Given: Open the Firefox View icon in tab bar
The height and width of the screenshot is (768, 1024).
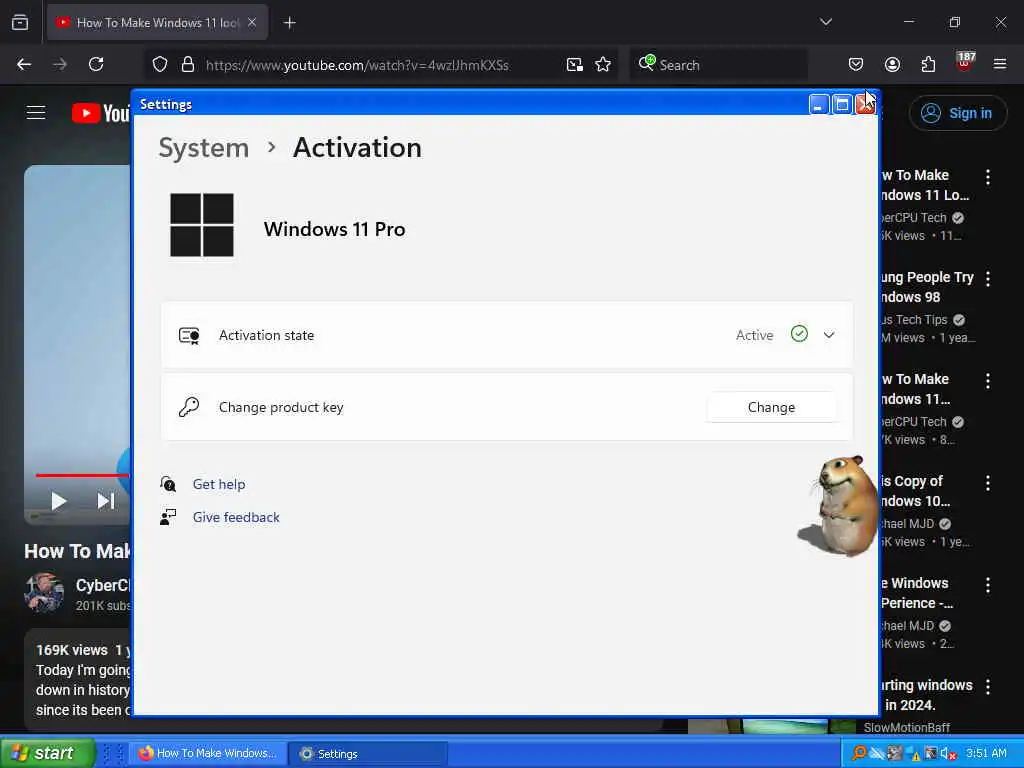Looking at the screenshot, I should (20, 22).
